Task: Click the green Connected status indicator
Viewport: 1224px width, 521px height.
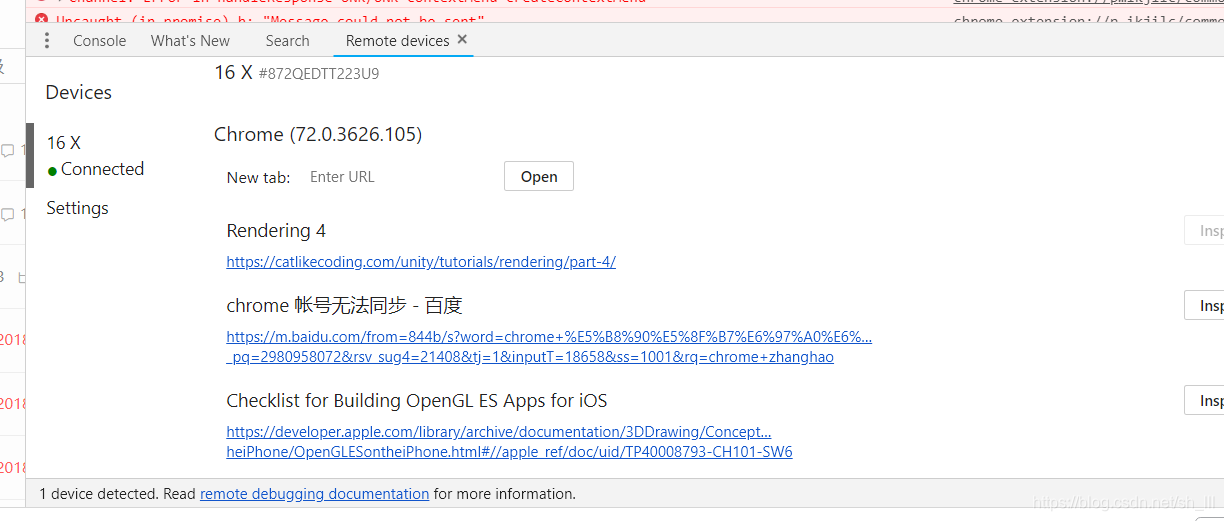Action: 52,171
